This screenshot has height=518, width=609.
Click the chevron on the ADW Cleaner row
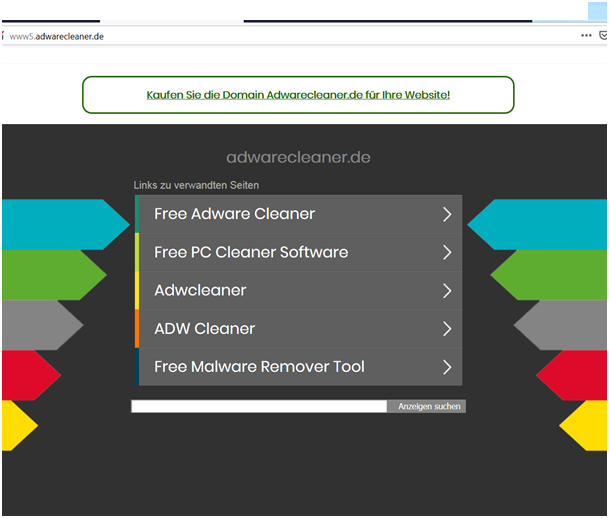pos(447,329)
